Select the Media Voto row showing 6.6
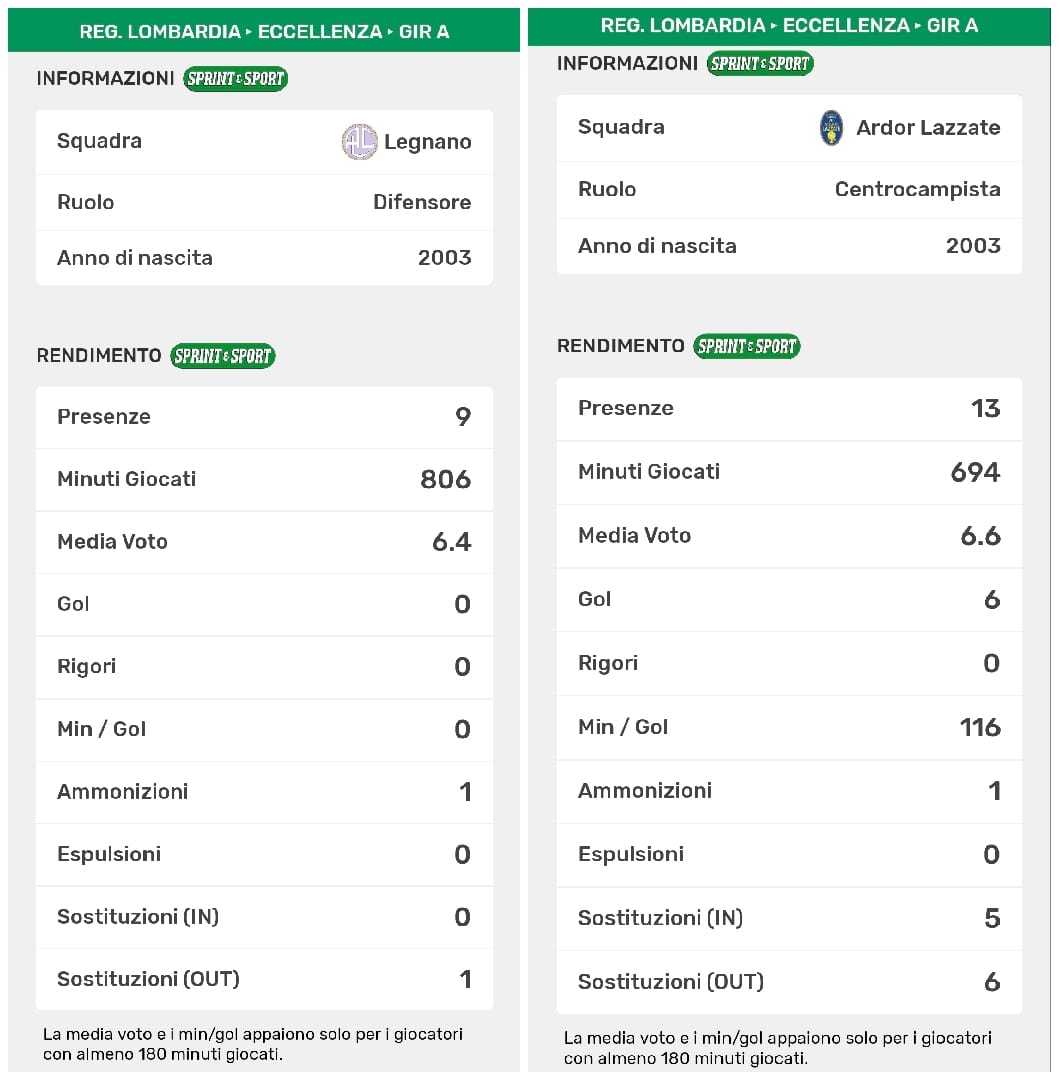Image resolution: width=1059 pixels, height=1080 pixels. click(x=789, y=536)
